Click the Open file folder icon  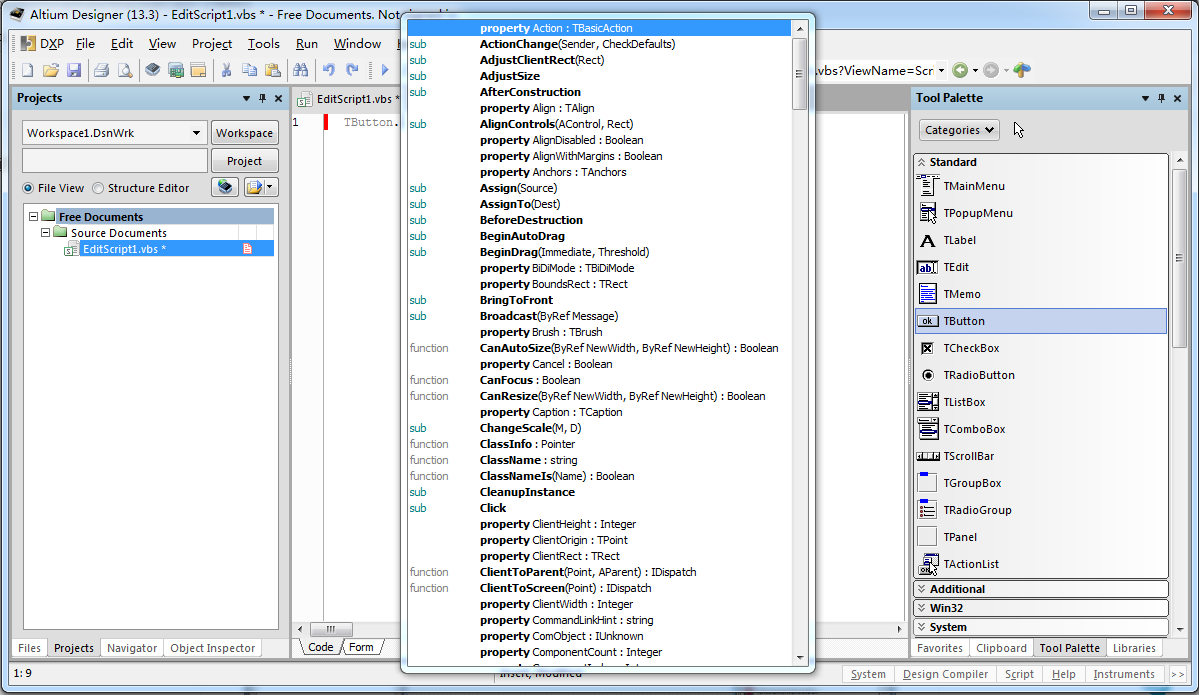pyautogui.click(x=50, y=70)
